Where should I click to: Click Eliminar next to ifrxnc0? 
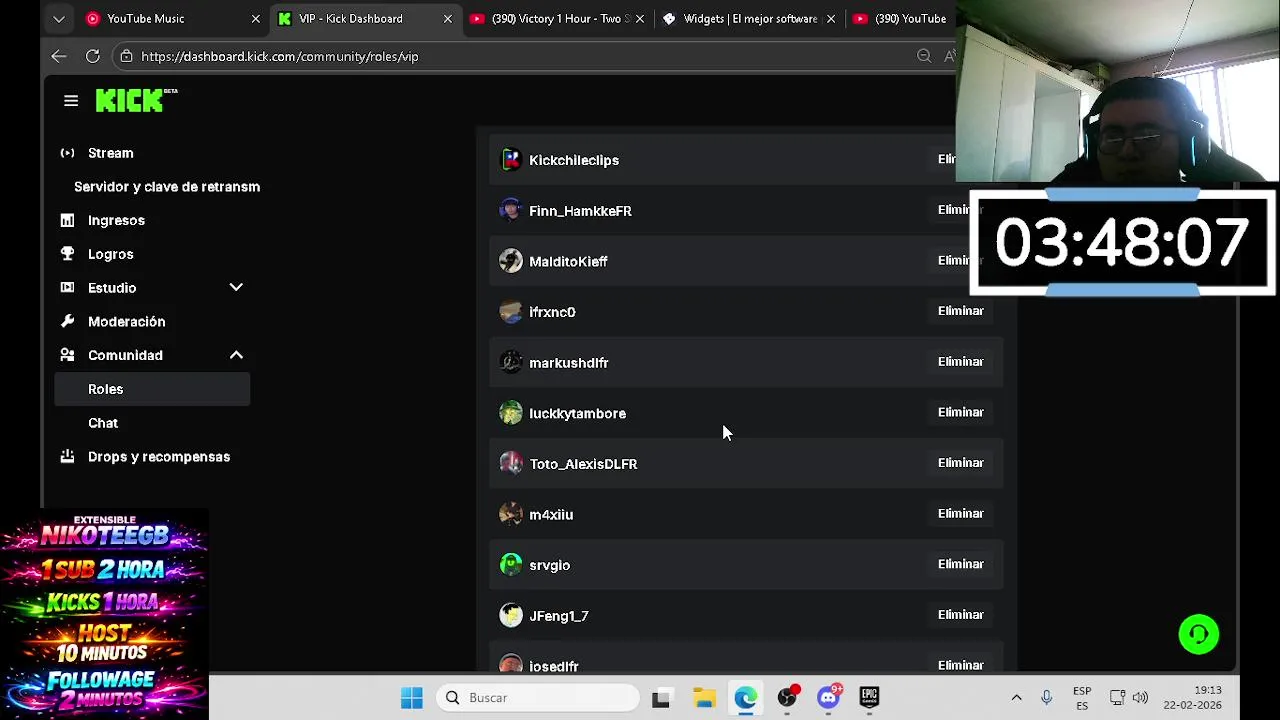pyautogui.click(x=961, y=311)
